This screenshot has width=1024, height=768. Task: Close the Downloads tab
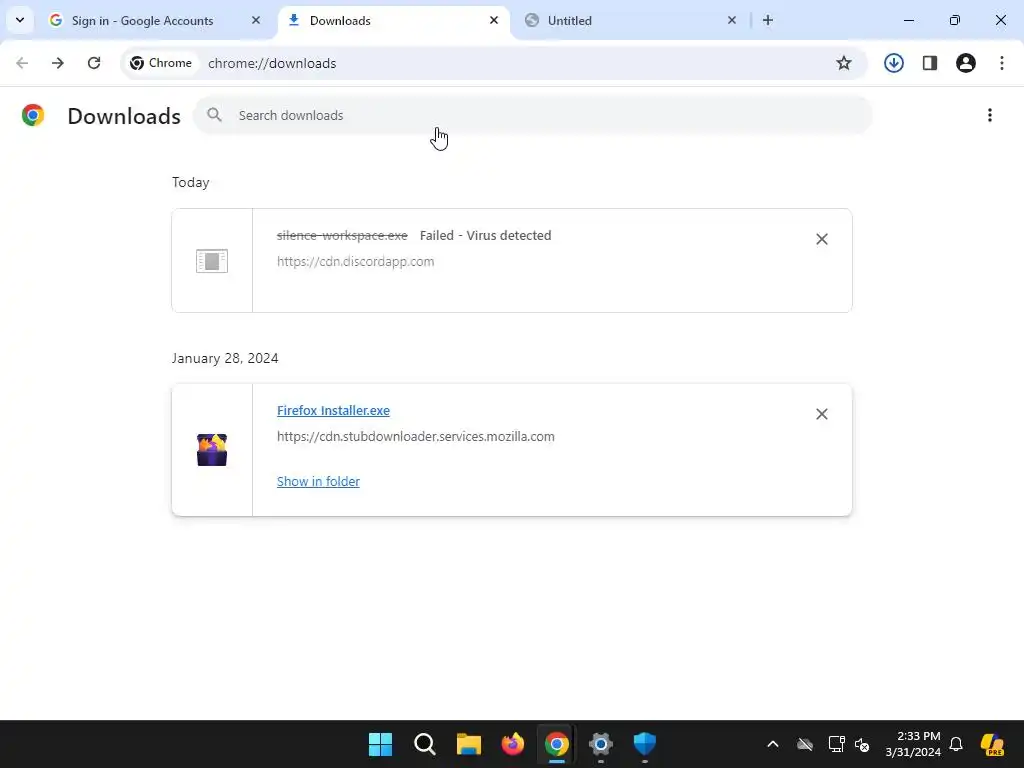(494, 20)
